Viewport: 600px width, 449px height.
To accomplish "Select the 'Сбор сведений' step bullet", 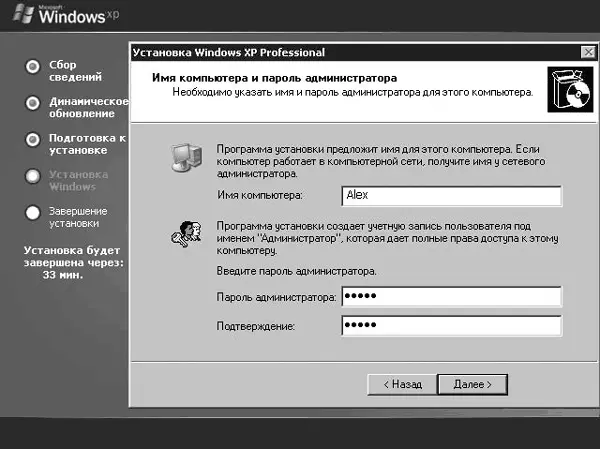I will (33, 66).
